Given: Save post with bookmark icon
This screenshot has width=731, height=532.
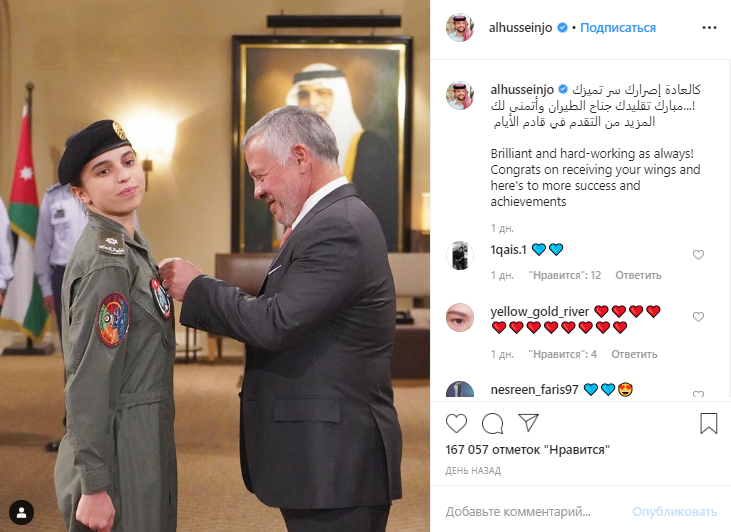Looking at the screenshot, I should pos(709,423).
